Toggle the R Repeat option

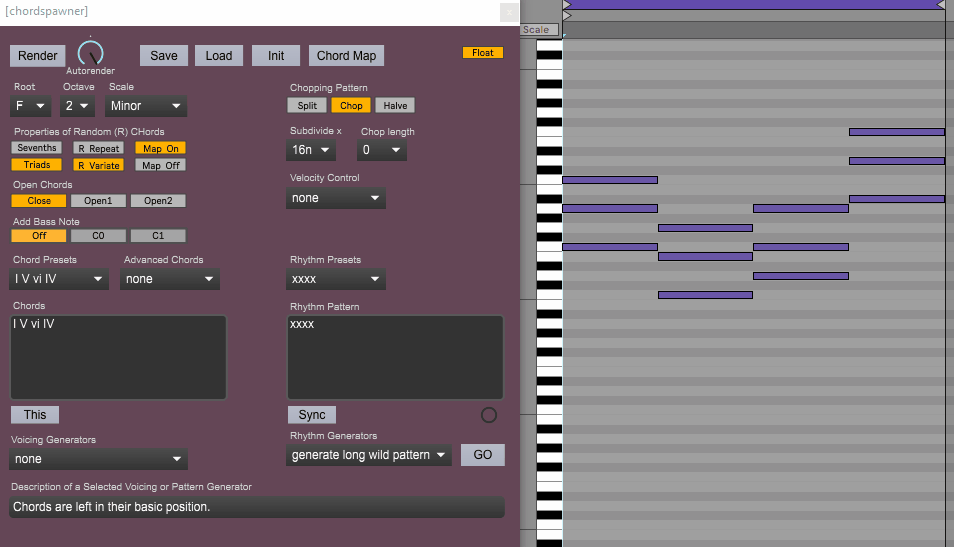pos(99,148)
